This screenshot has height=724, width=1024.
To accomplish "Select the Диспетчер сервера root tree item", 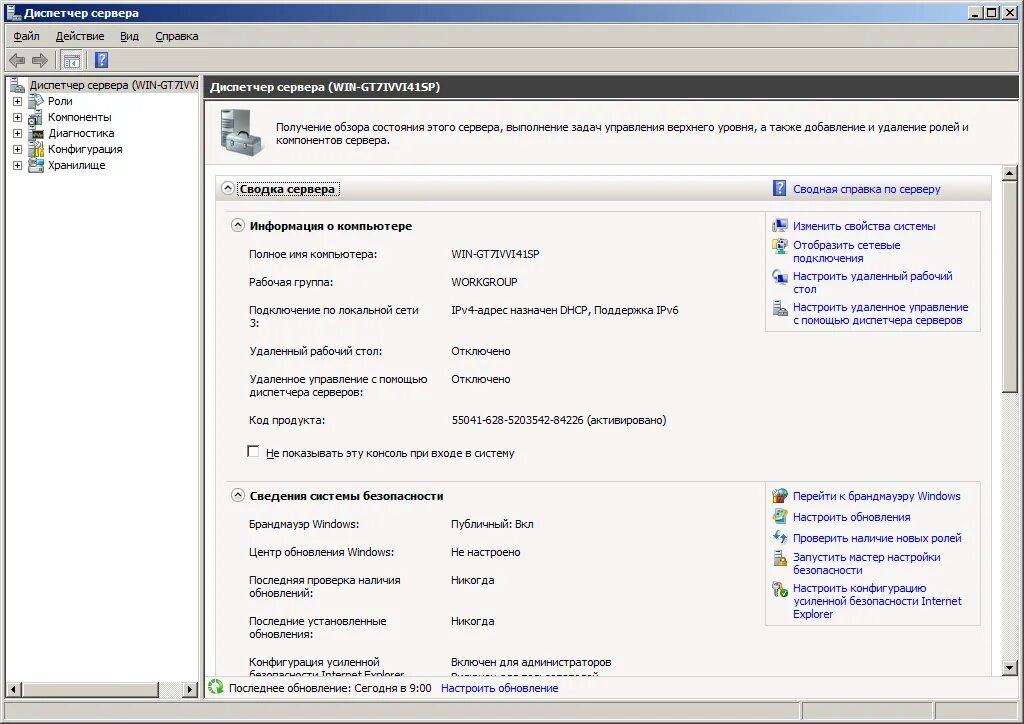I will click(114, 85).
